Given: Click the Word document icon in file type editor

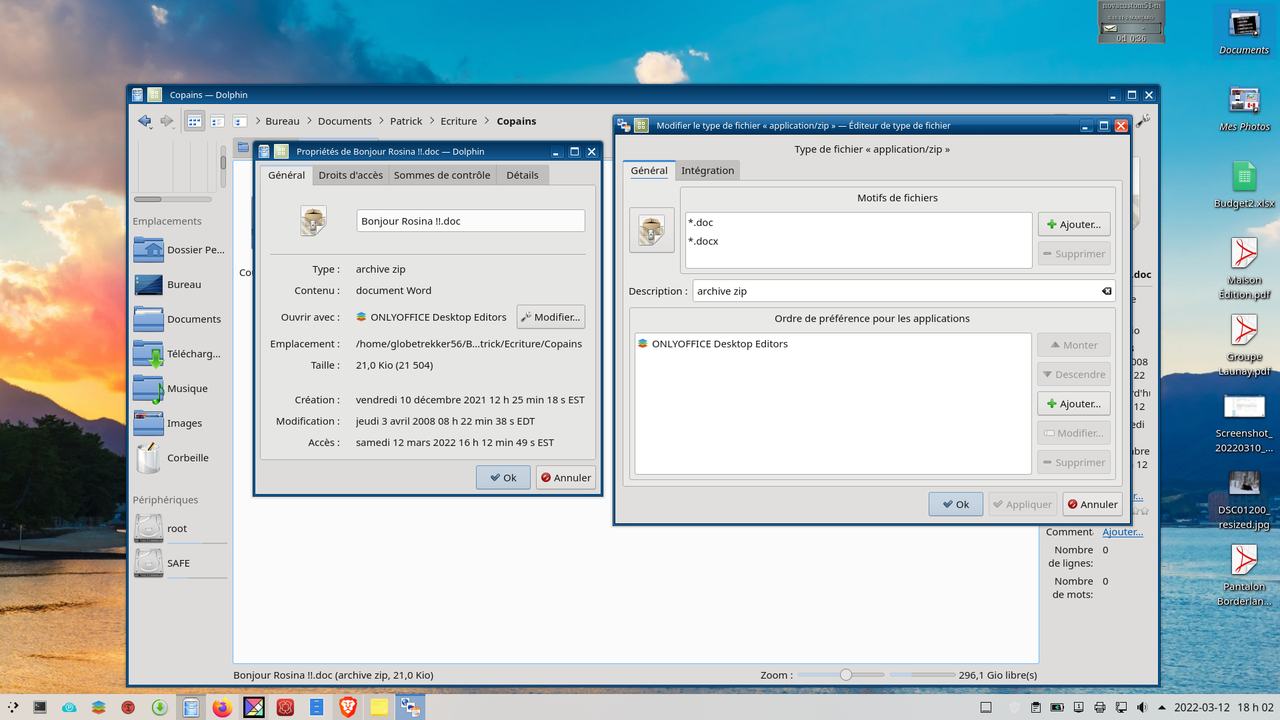Looking at the screenshot, I should tap(651, 231).
